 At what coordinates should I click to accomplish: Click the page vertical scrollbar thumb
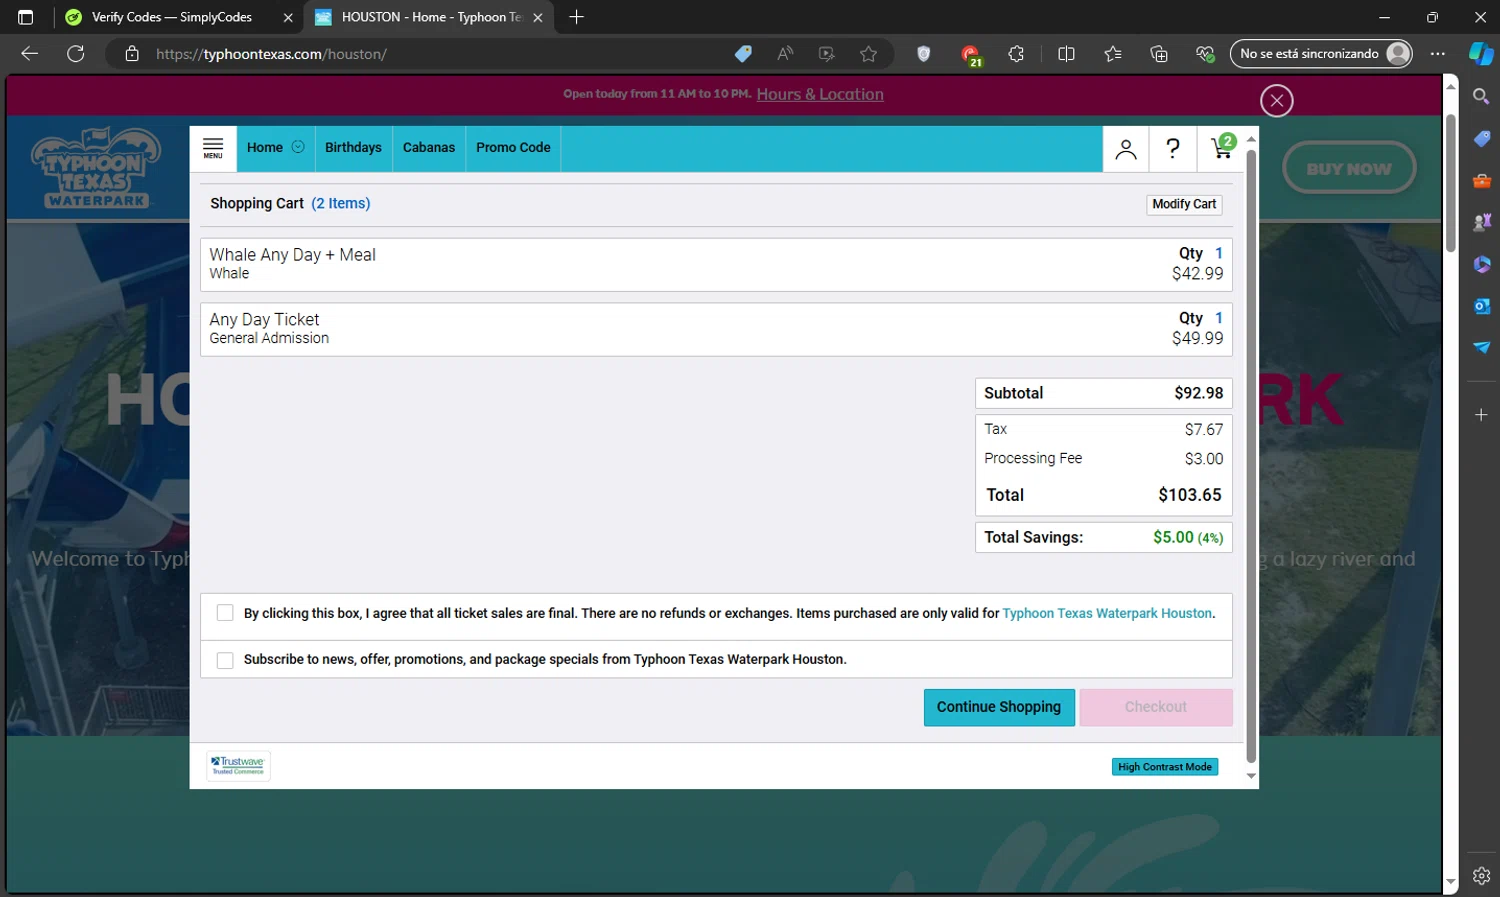coord(1450,182)
